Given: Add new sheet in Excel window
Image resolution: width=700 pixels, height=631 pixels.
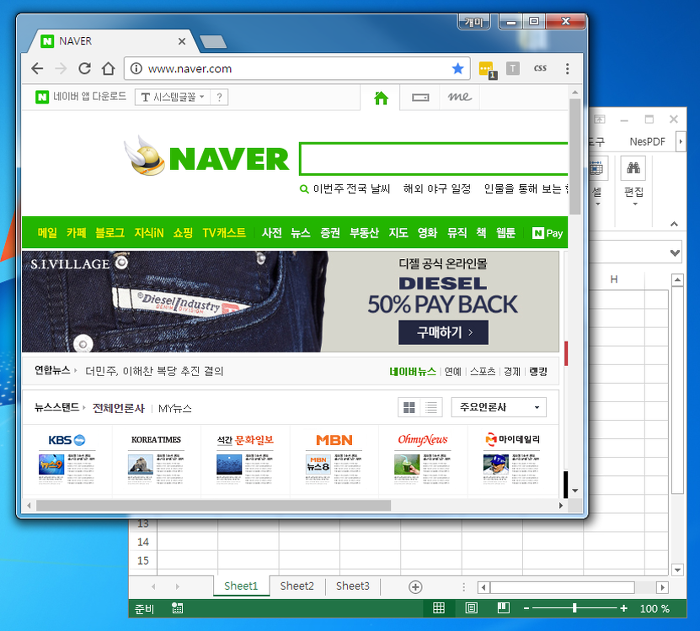Looking at the screenshot, I should tap(415, 587).
